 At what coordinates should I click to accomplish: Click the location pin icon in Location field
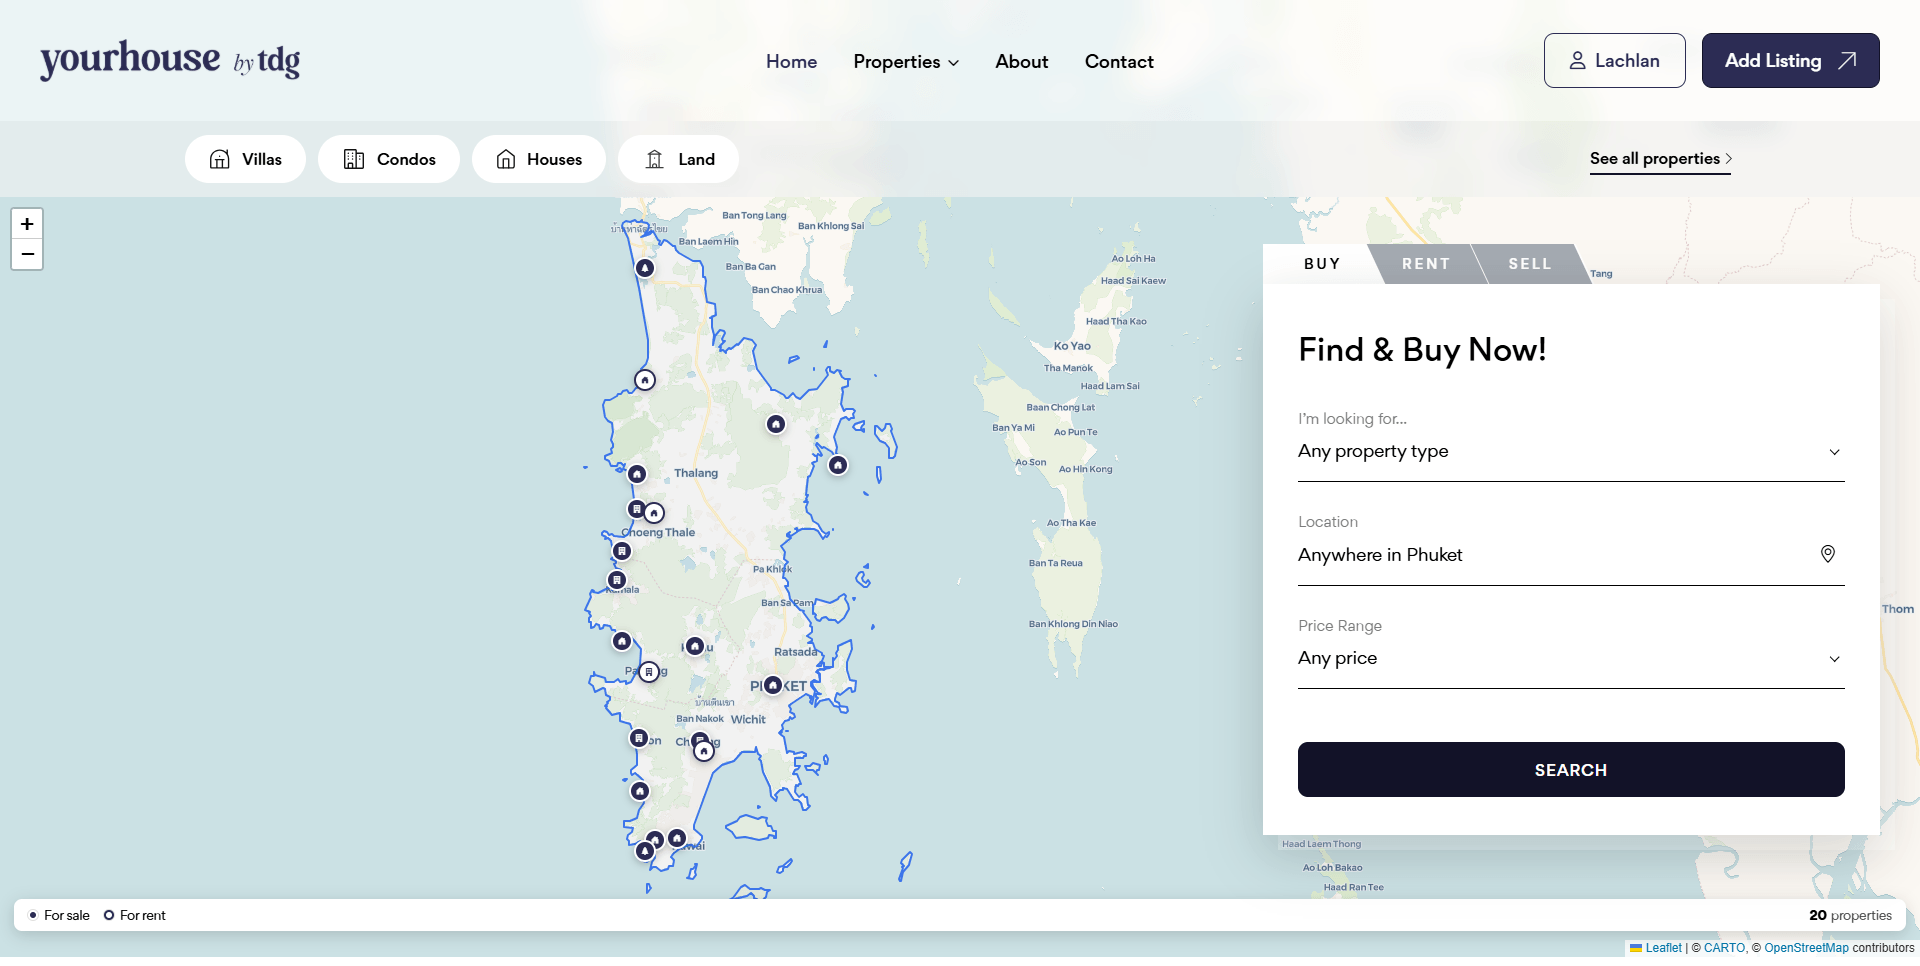tap(1828, 554)
